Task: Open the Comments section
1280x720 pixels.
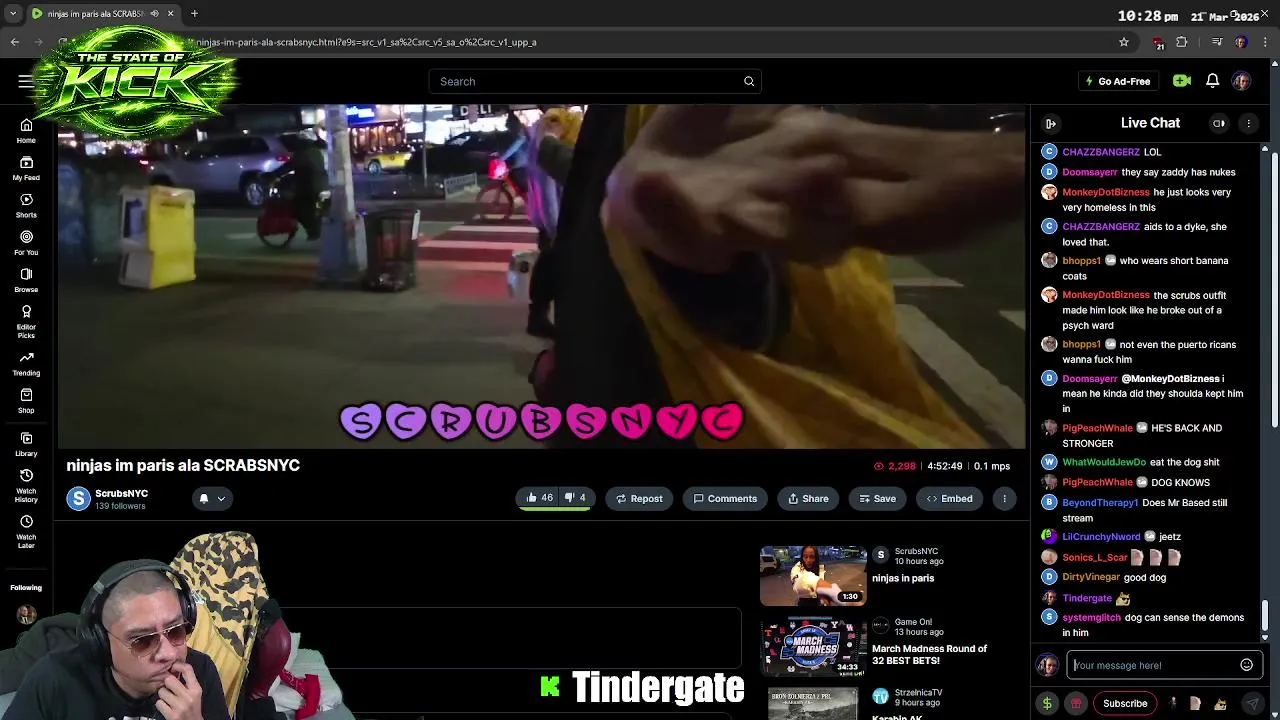Action: 725,498
